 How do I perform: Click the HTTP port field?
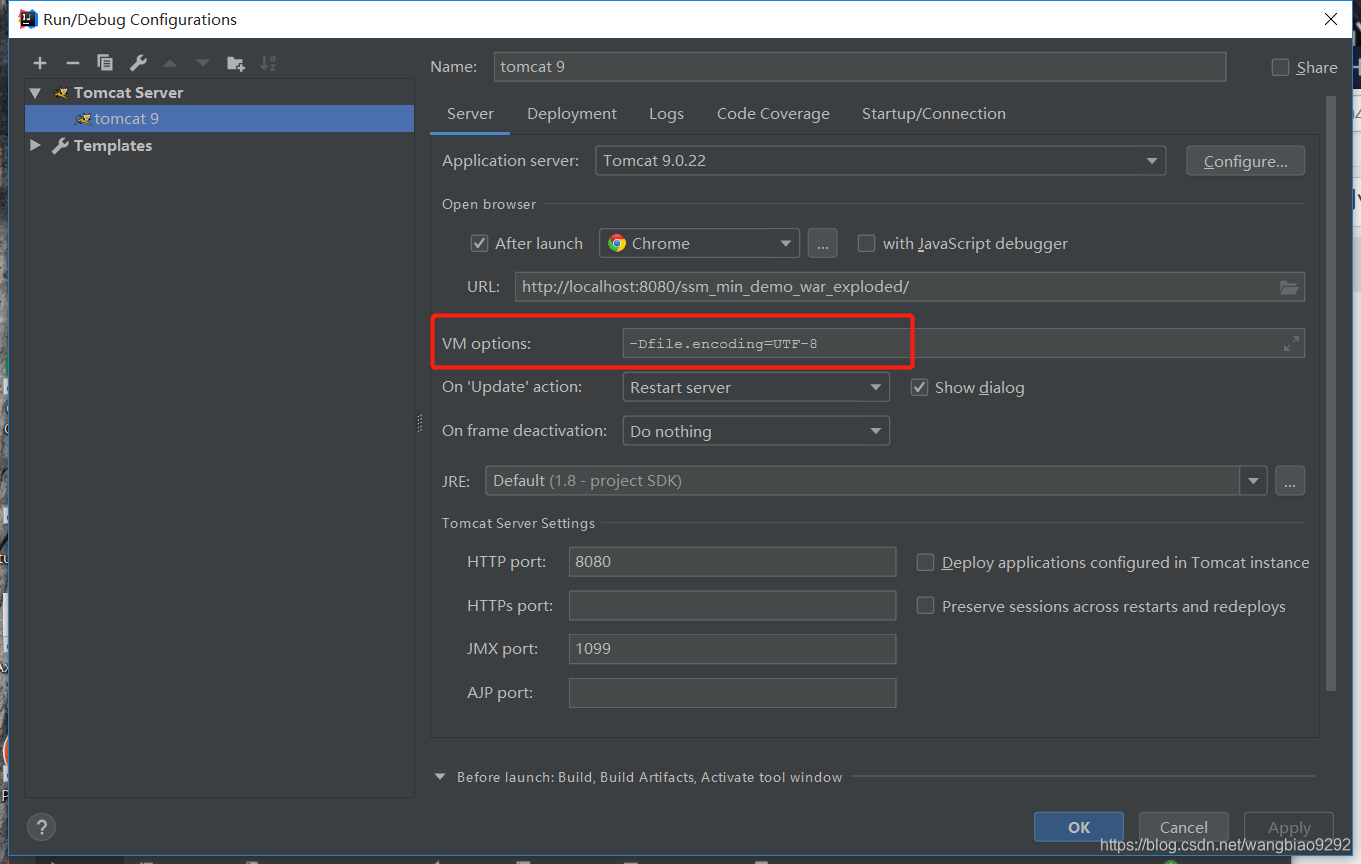tap(732, 562)
